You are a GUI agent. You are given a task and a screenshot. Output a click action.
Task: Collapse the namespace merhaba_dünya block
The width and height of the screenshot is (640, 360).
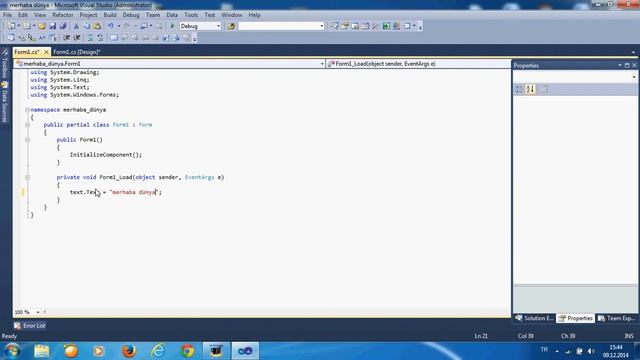pyautogui.click(x=27, y=110)
